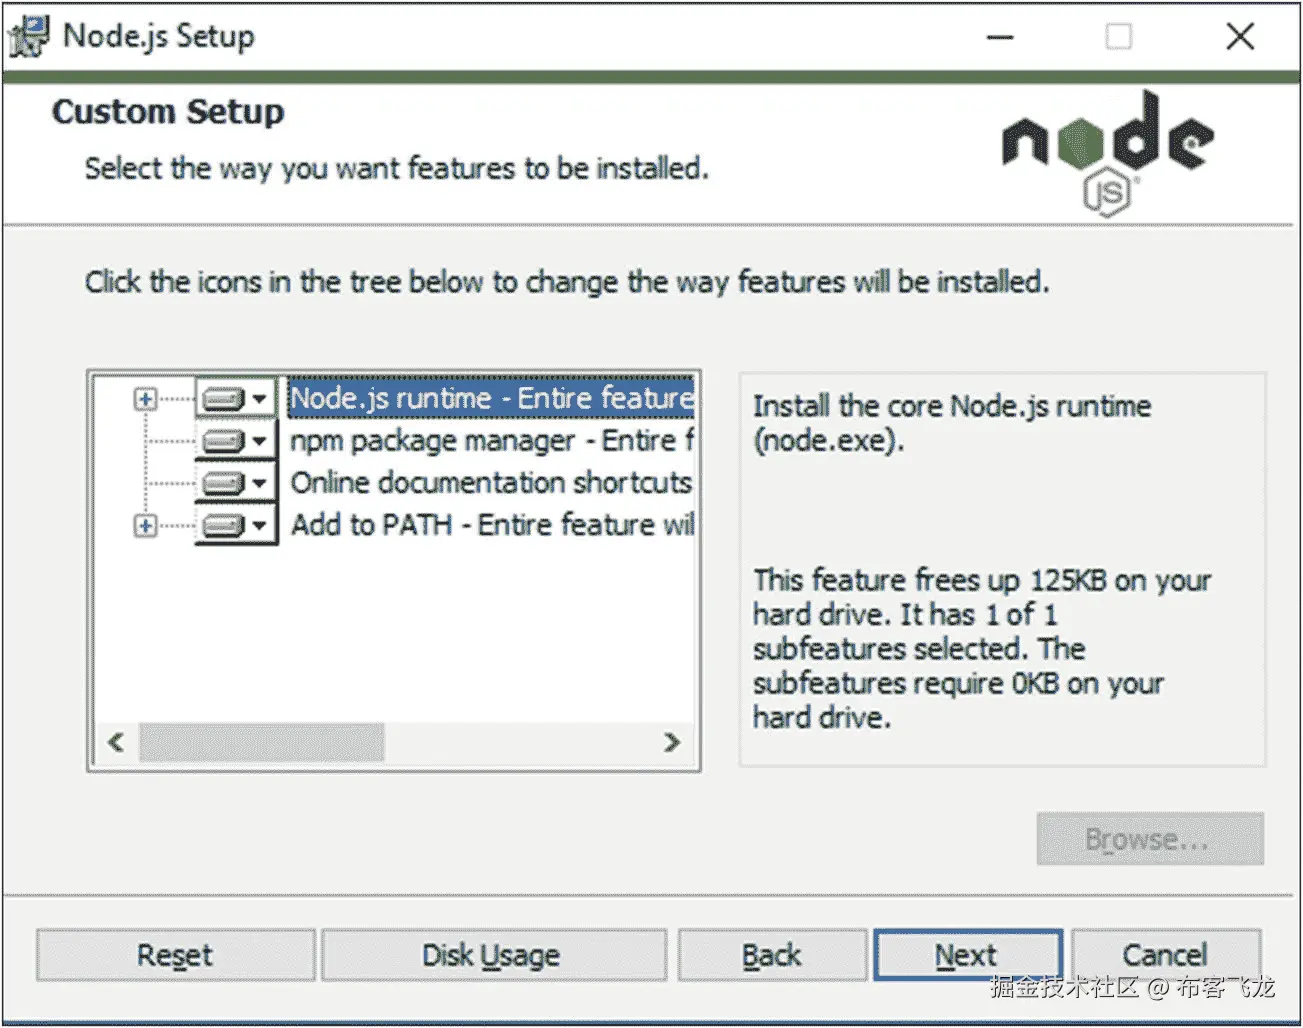Click the feature tree's scroll right arrow
This screenshot has height=1028, width=1303.
[672, 742]
